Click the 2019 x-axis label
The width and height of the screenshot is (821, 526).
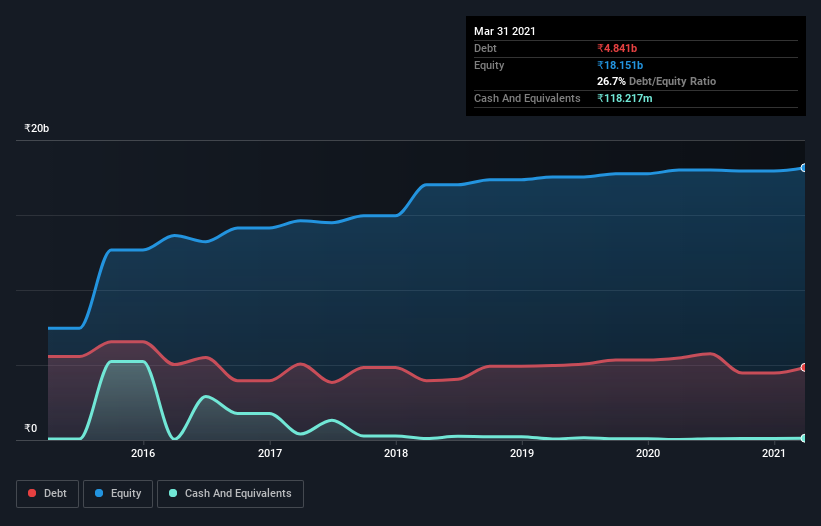pos(522,453)
